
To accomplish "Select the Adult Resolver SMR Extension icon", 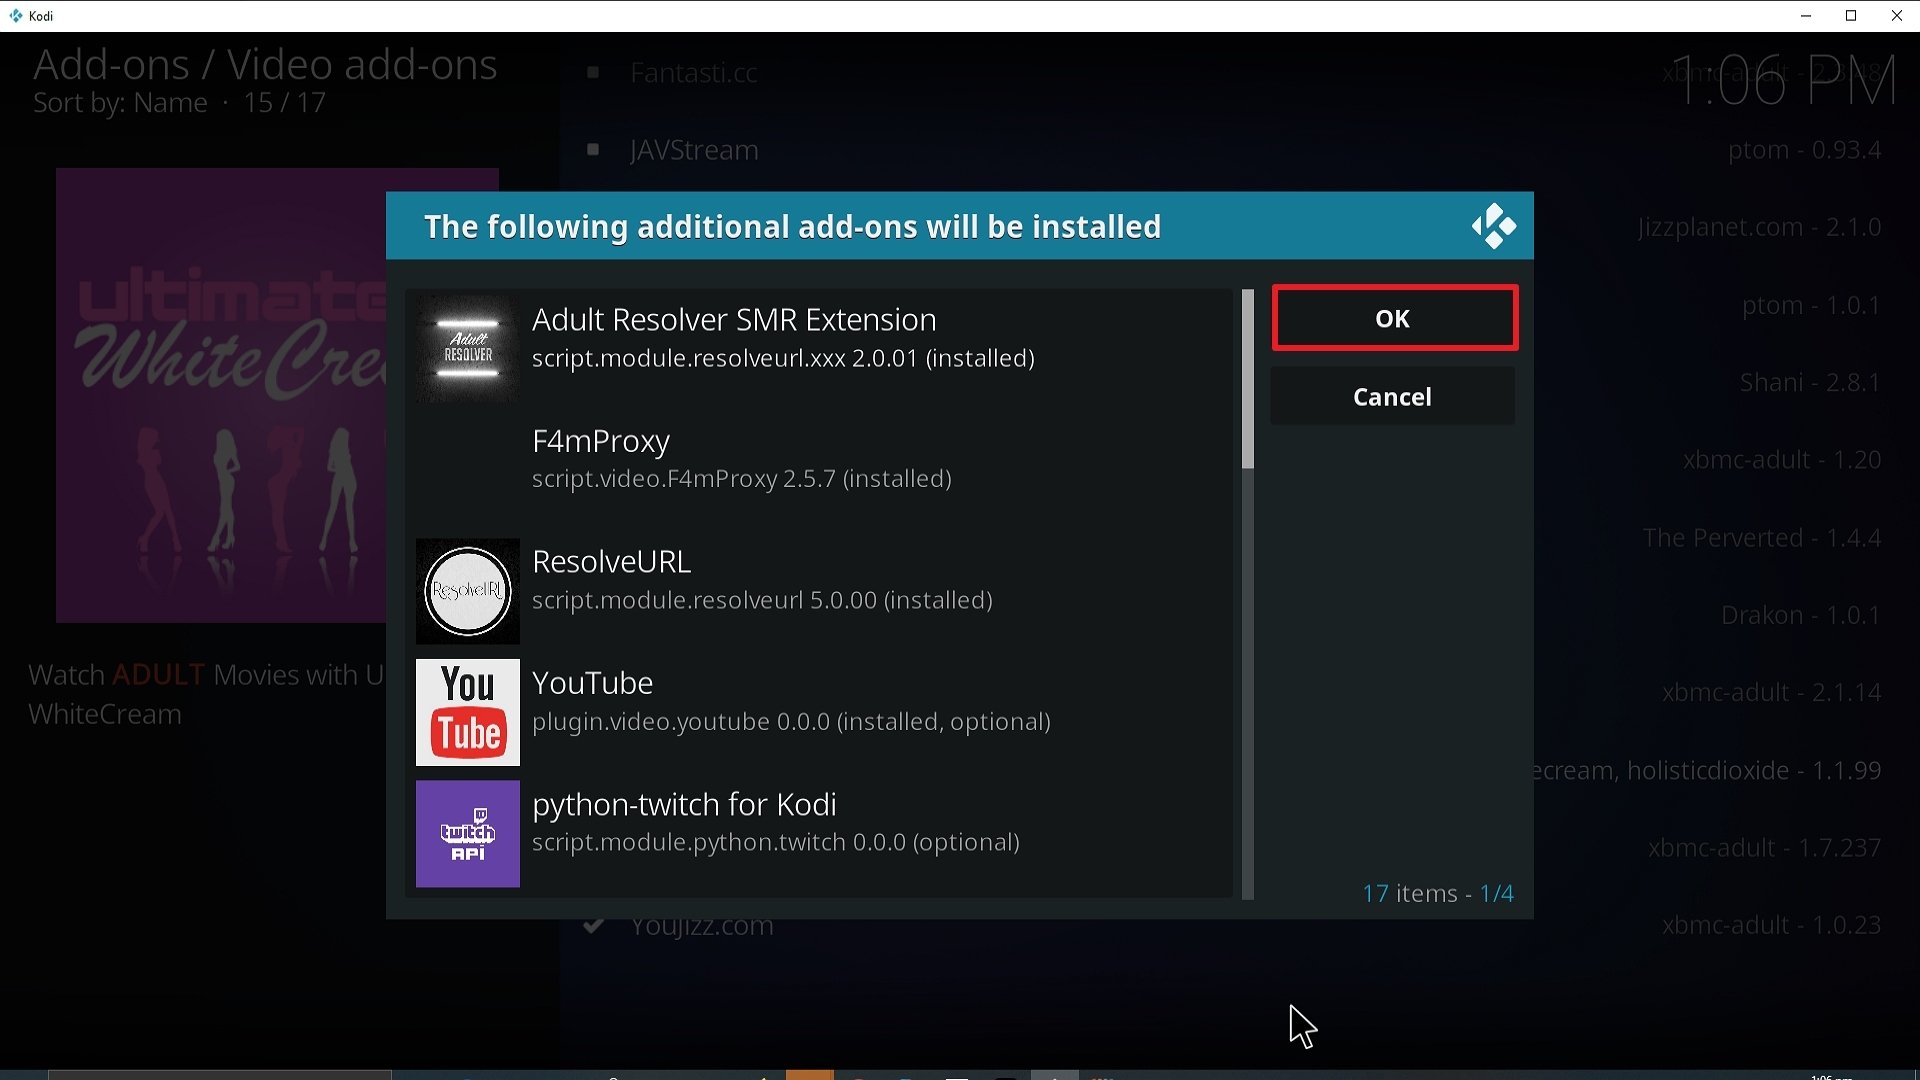I will coord(467,348).
